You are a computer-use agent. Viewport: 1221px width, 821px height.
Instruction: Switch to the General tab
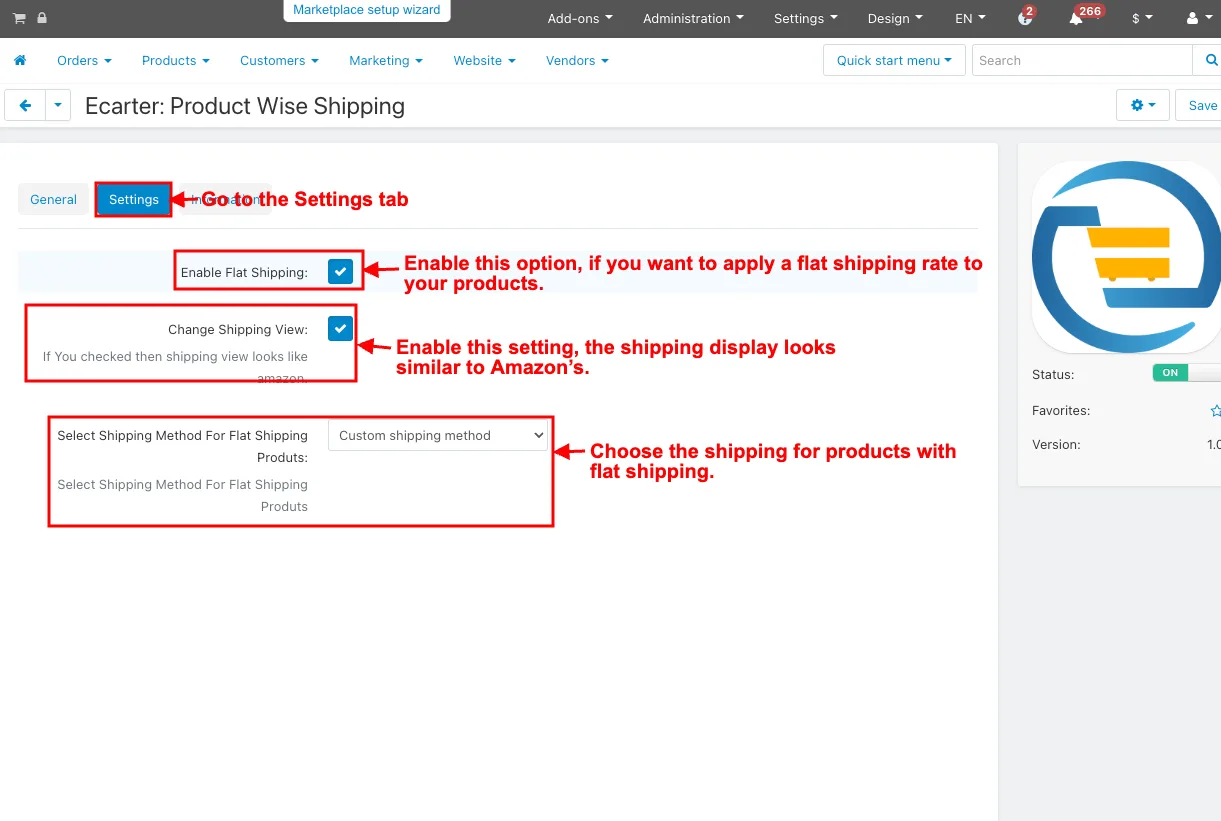pos(53,199)
